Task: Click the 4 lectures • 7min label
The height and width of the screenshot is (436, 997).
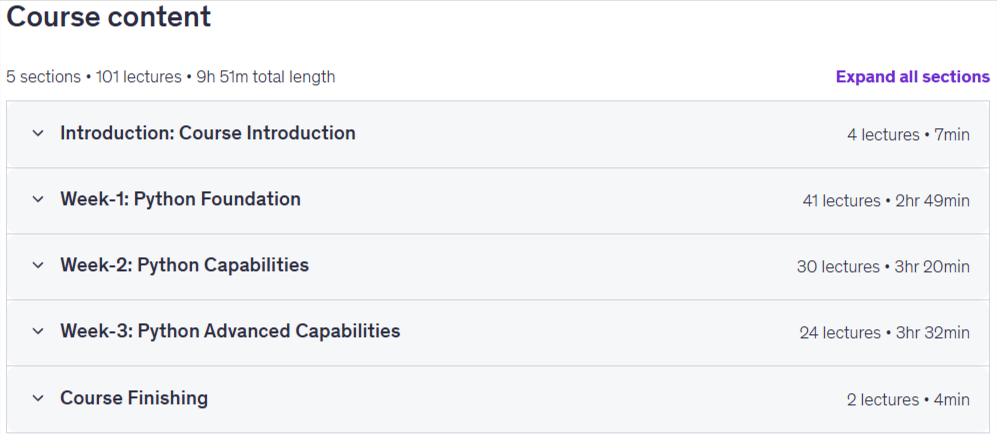Action: coord(908,135)
